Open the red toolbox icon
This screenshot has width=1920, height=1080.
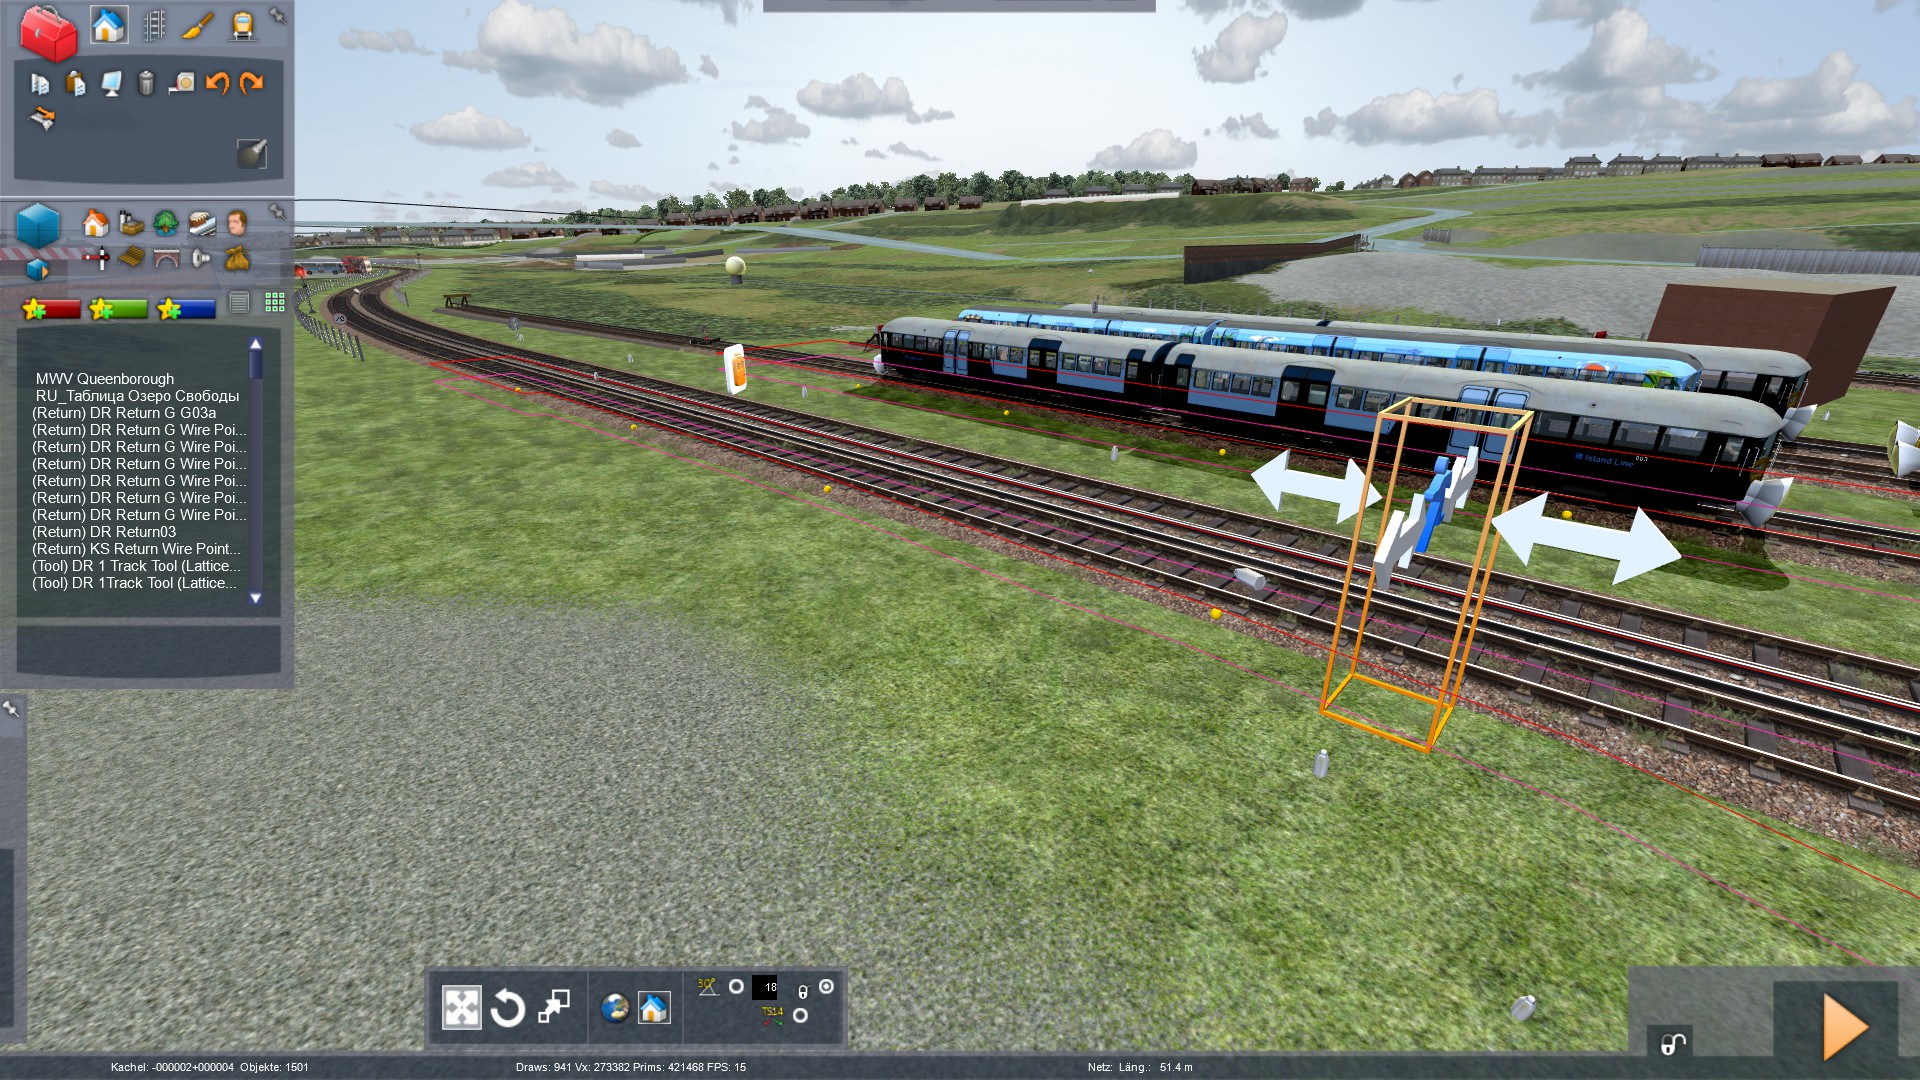[x=49, y=33]
